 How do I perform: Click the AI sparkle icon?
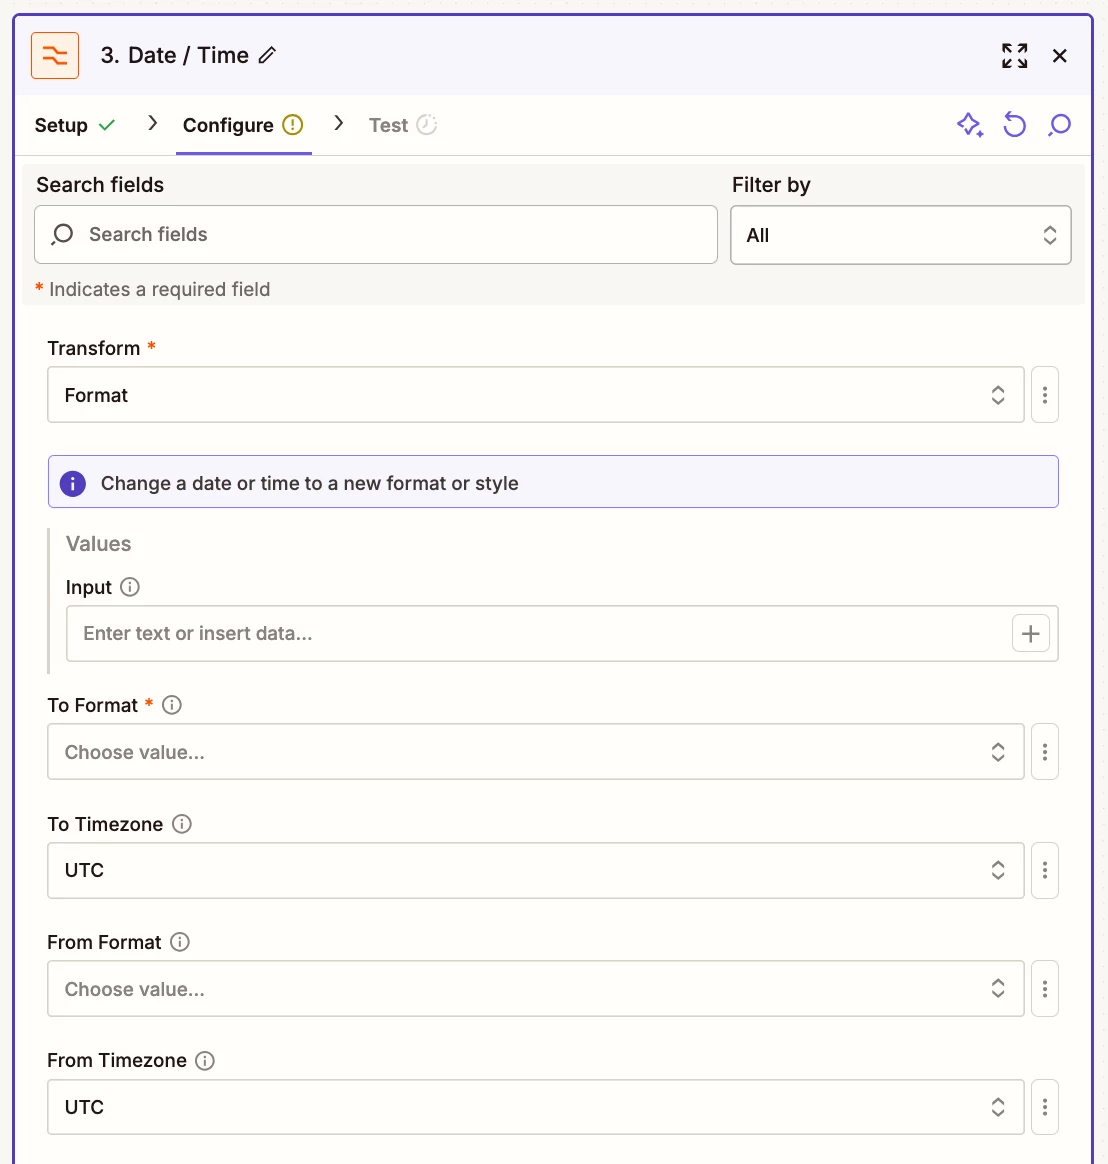(x=969, y=125)
